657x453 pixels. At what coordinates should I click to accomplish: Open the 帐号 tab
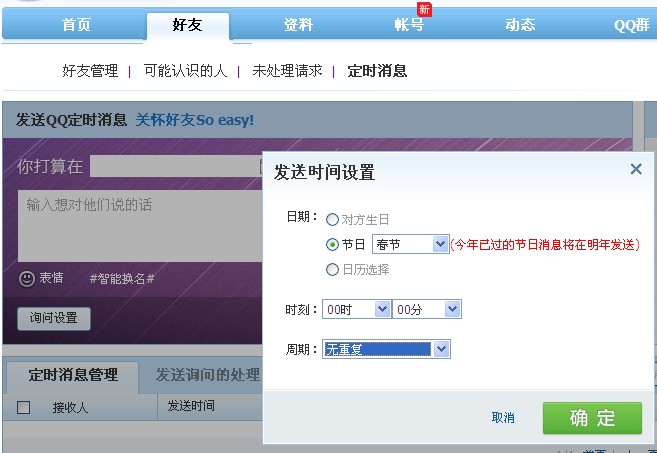click(x=409, y=25)
